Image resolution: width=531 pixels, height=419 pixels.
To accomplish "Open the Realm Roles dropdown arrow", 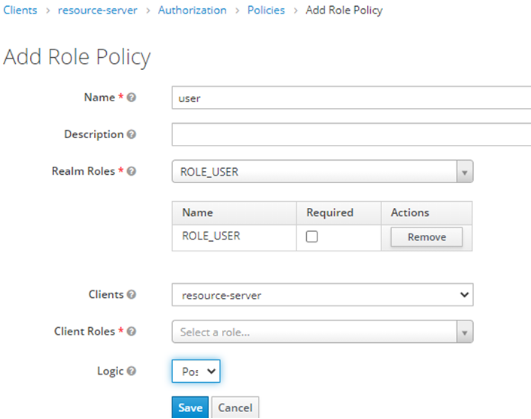I will (x=465, y=172).
